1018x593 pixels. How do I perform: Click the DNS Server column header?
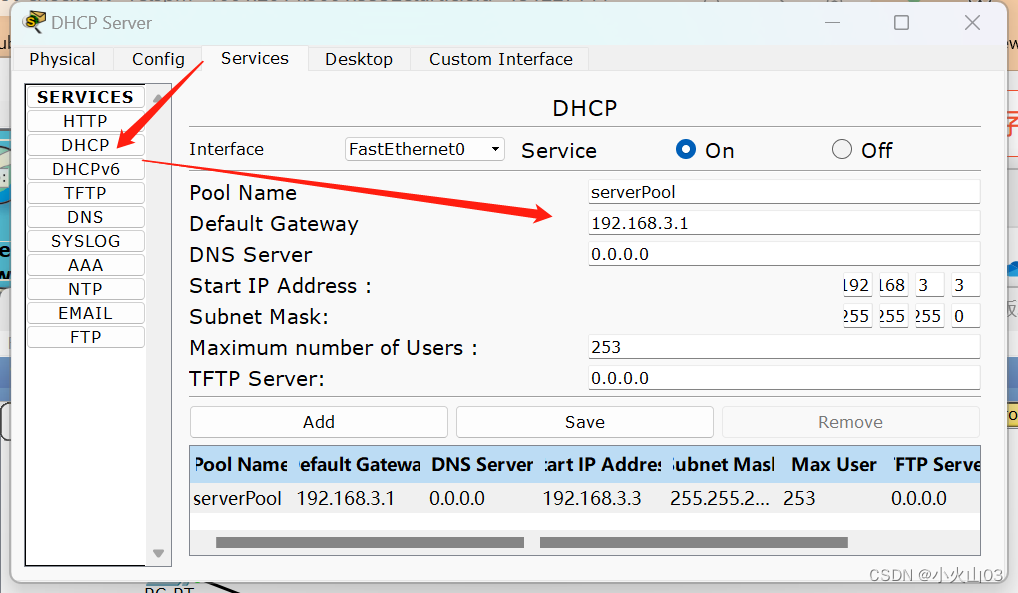tap(482, 464)
